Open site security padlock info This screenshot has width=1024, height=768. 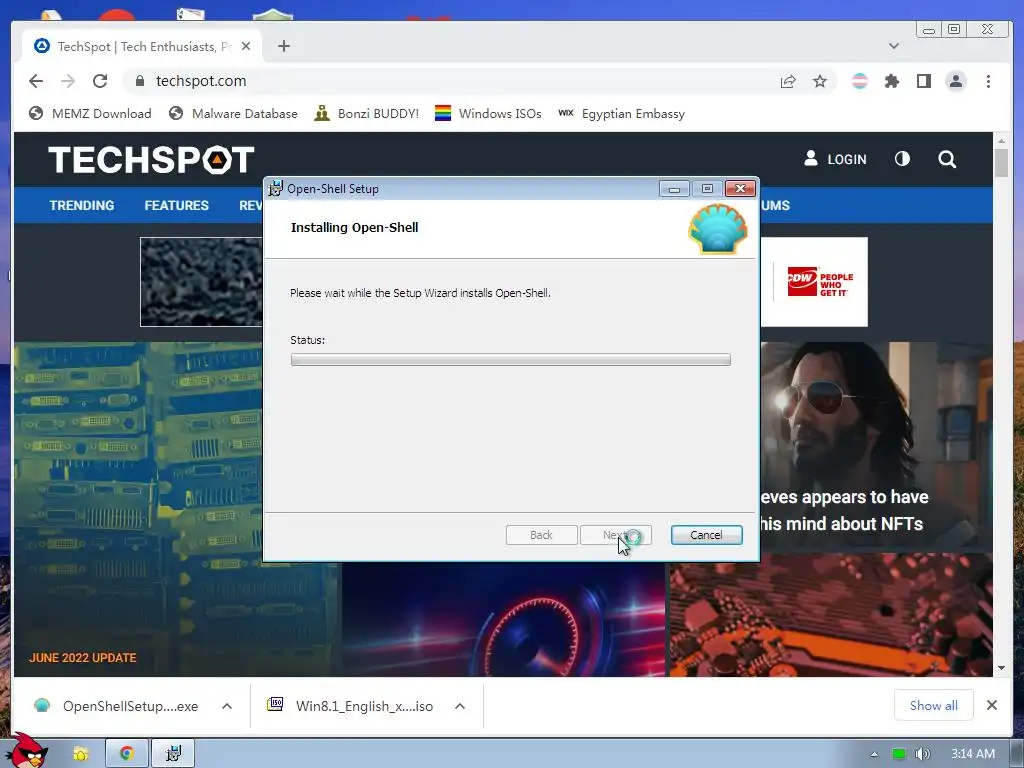point(139,81)
